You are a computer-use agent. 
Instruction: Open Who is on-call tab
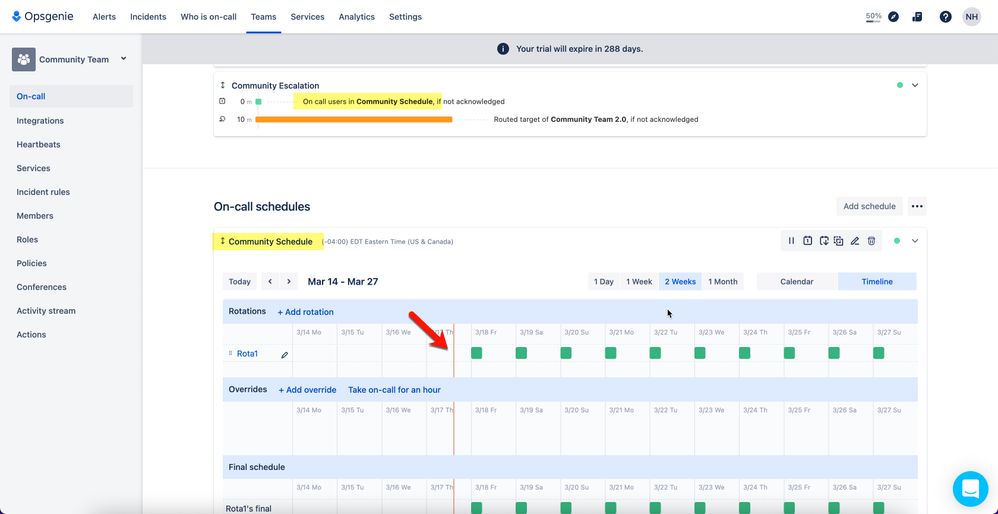click(x=208, y=17)
